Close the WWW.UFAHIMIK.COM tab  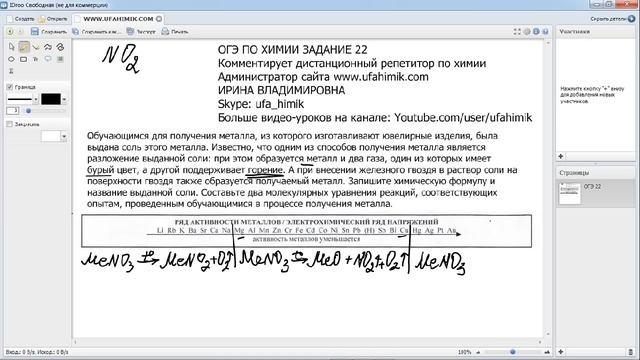pyautogui.click(x=159, y=19)
